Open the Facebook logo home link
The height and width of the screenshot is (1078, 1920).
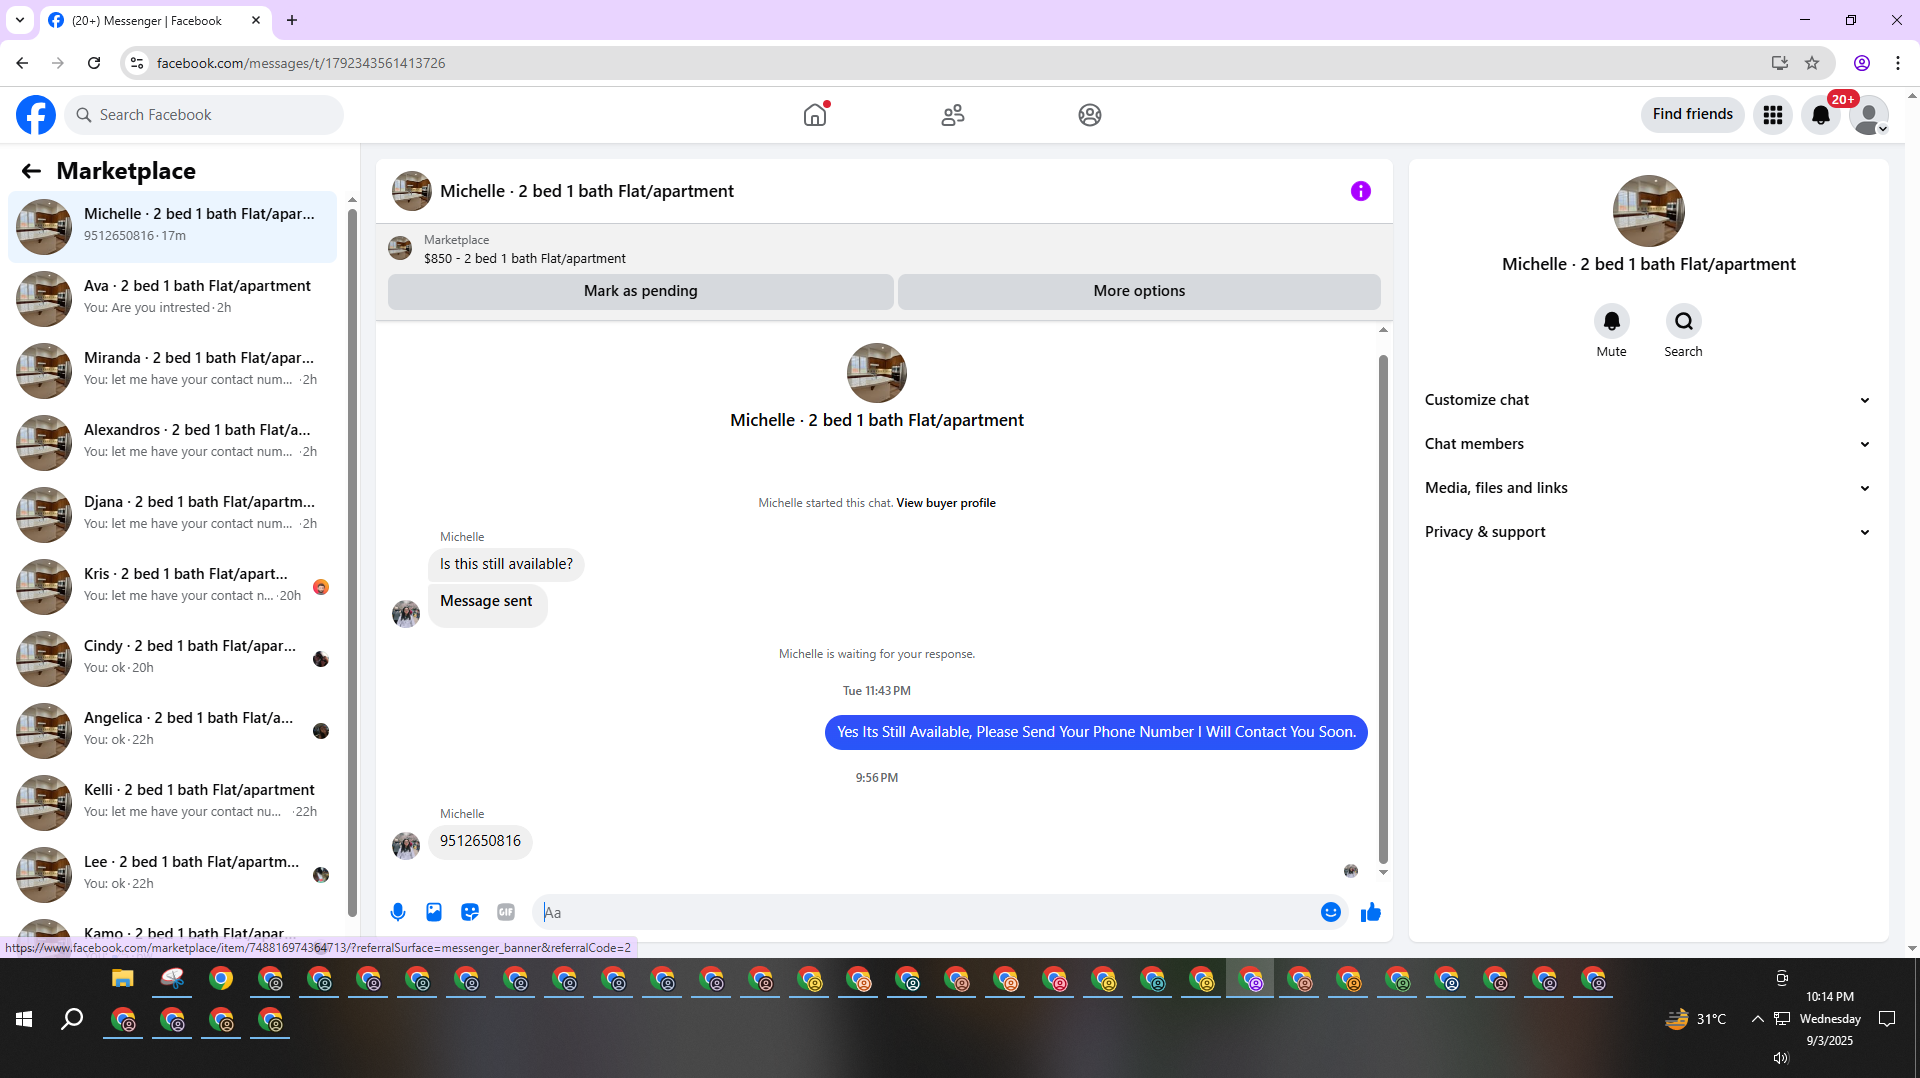point(36,115)
